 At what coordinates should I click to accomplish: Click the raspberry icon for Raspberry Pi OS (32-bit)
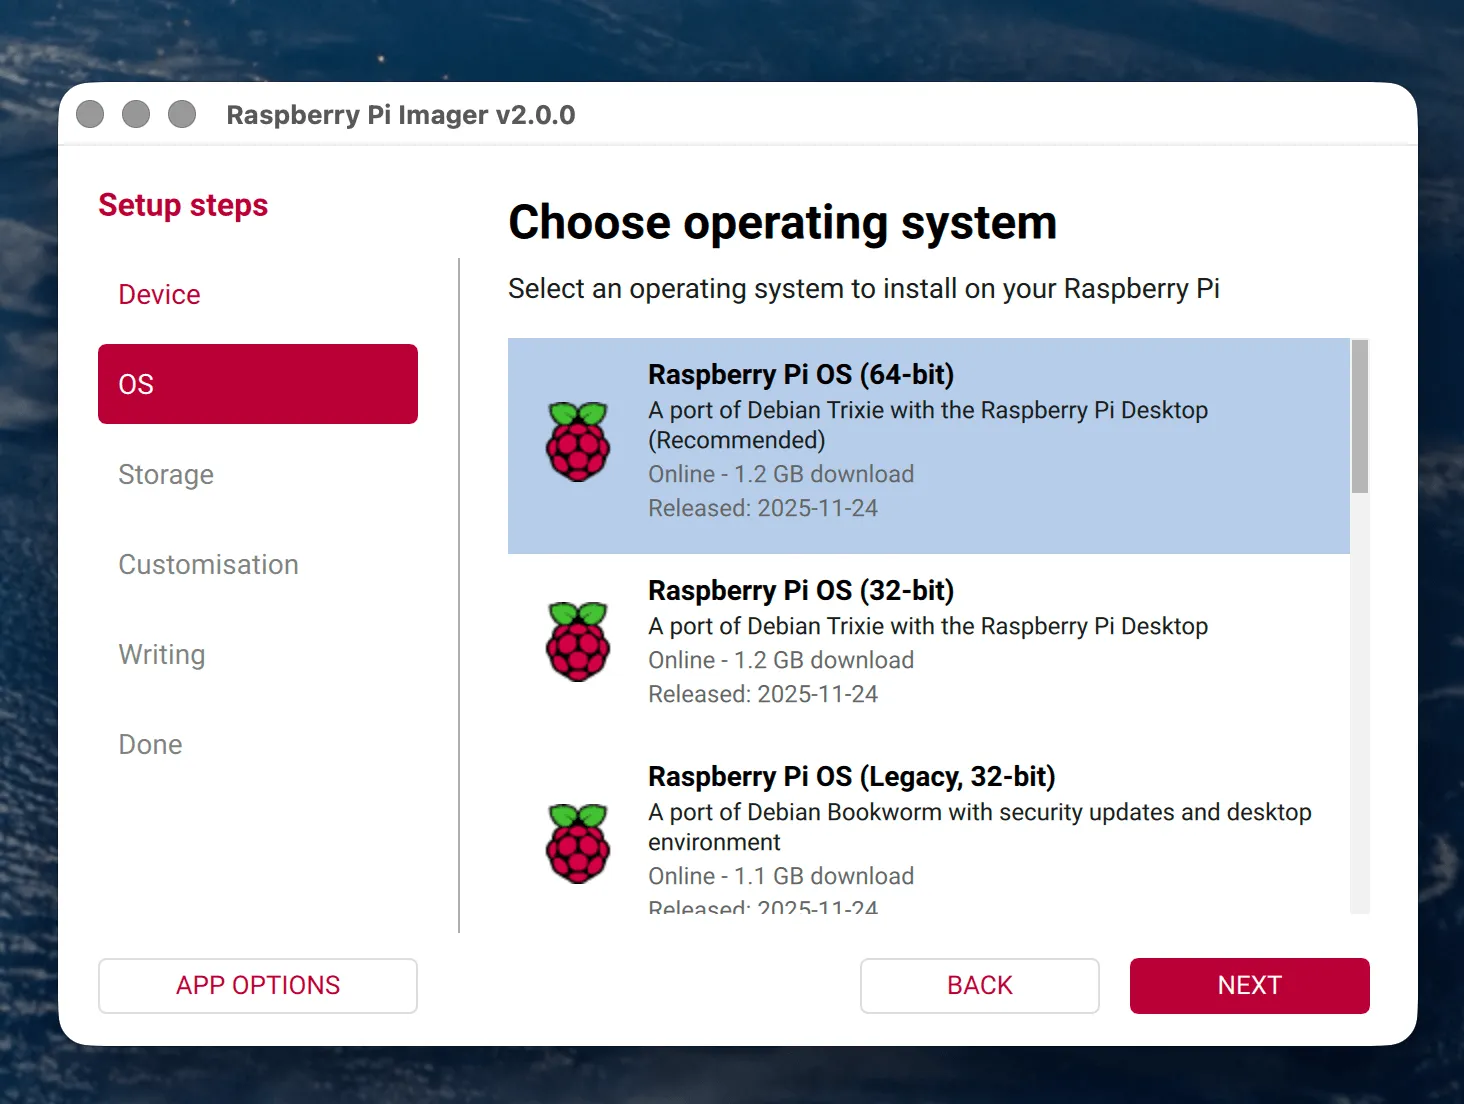pos(578,642)
